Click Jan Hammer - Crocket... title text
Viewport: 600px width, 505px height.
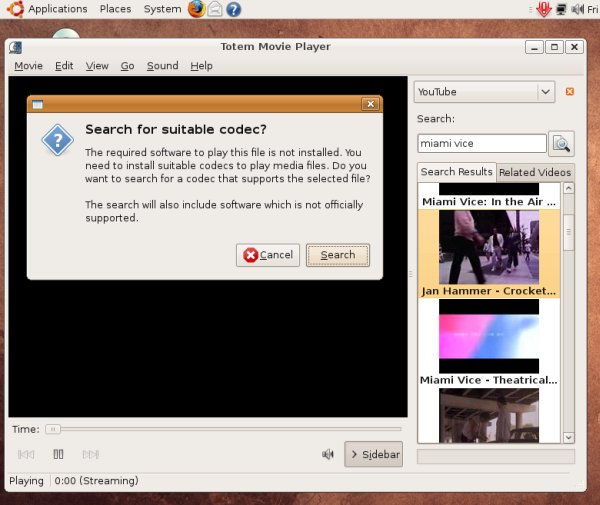(x=489, y=291)
